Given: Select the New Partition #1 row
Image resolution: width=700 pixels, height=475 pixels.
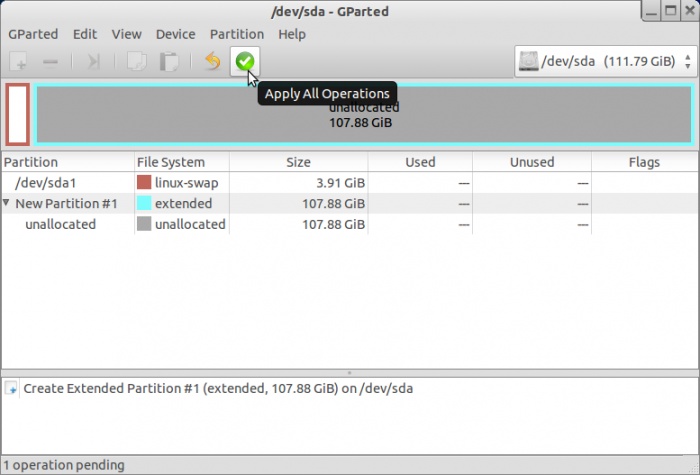Looking at the screenshot, I should 350,203.
